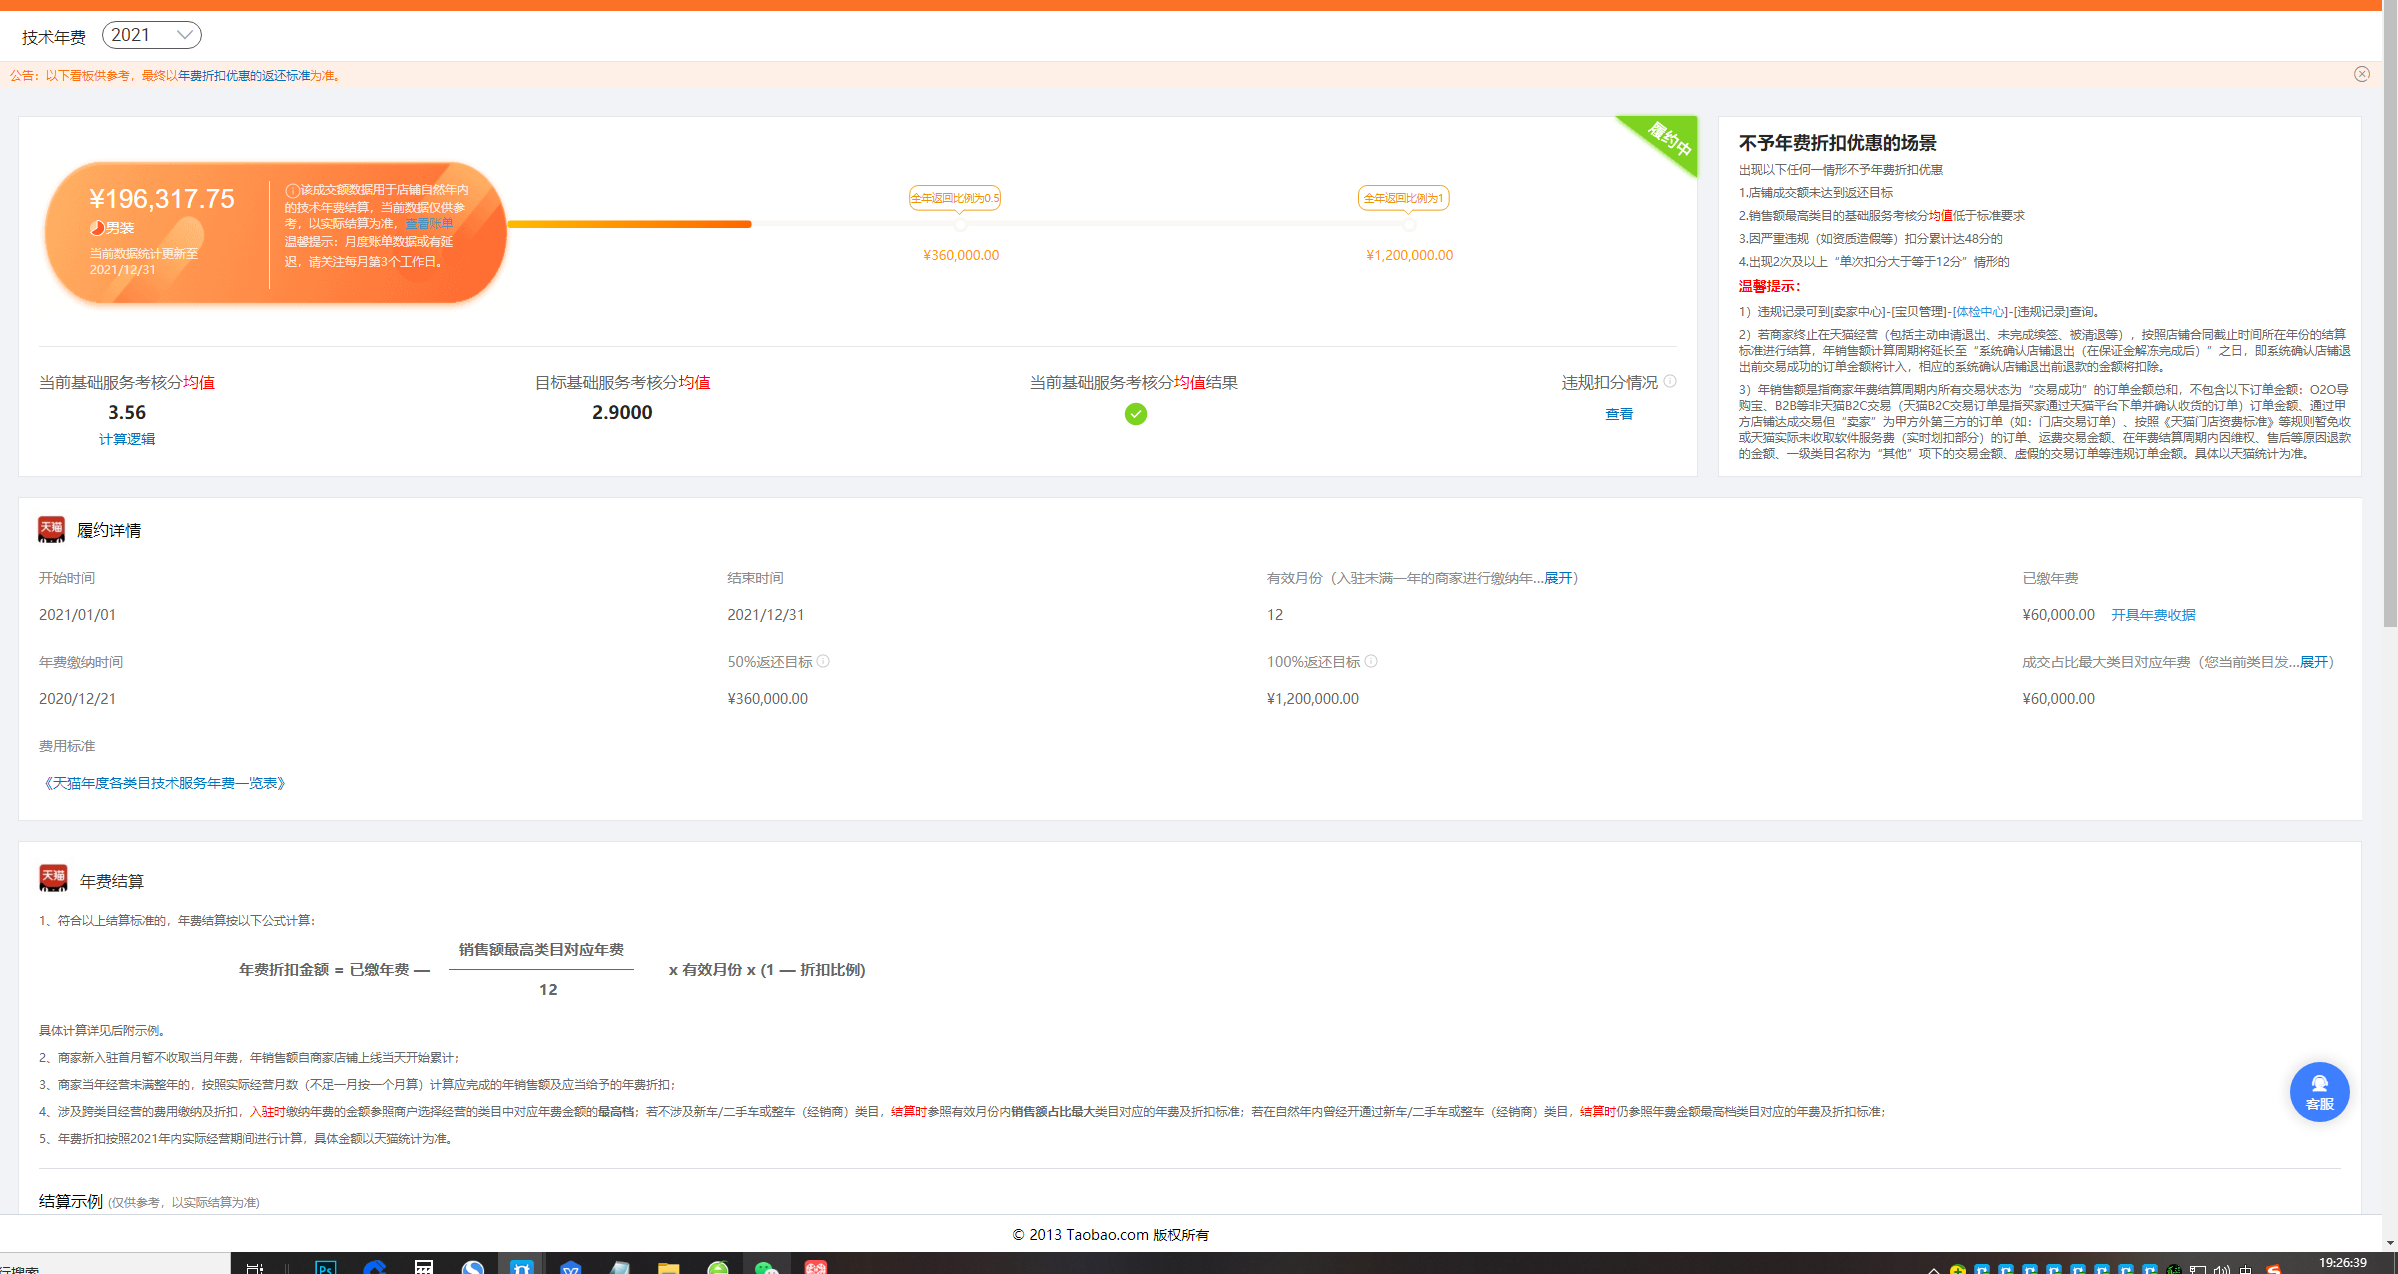Screen dimensions: 2398x1274
Task: Click the green check result icon
Action: [x=1136, y=414]
